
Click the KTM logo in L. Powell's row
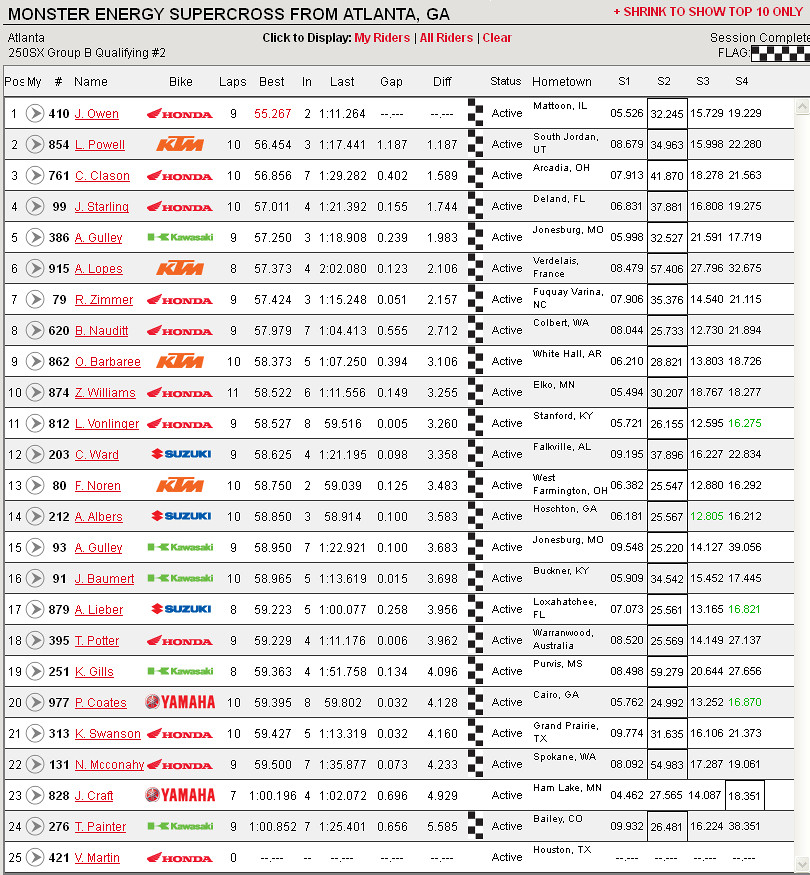(180, 145)
